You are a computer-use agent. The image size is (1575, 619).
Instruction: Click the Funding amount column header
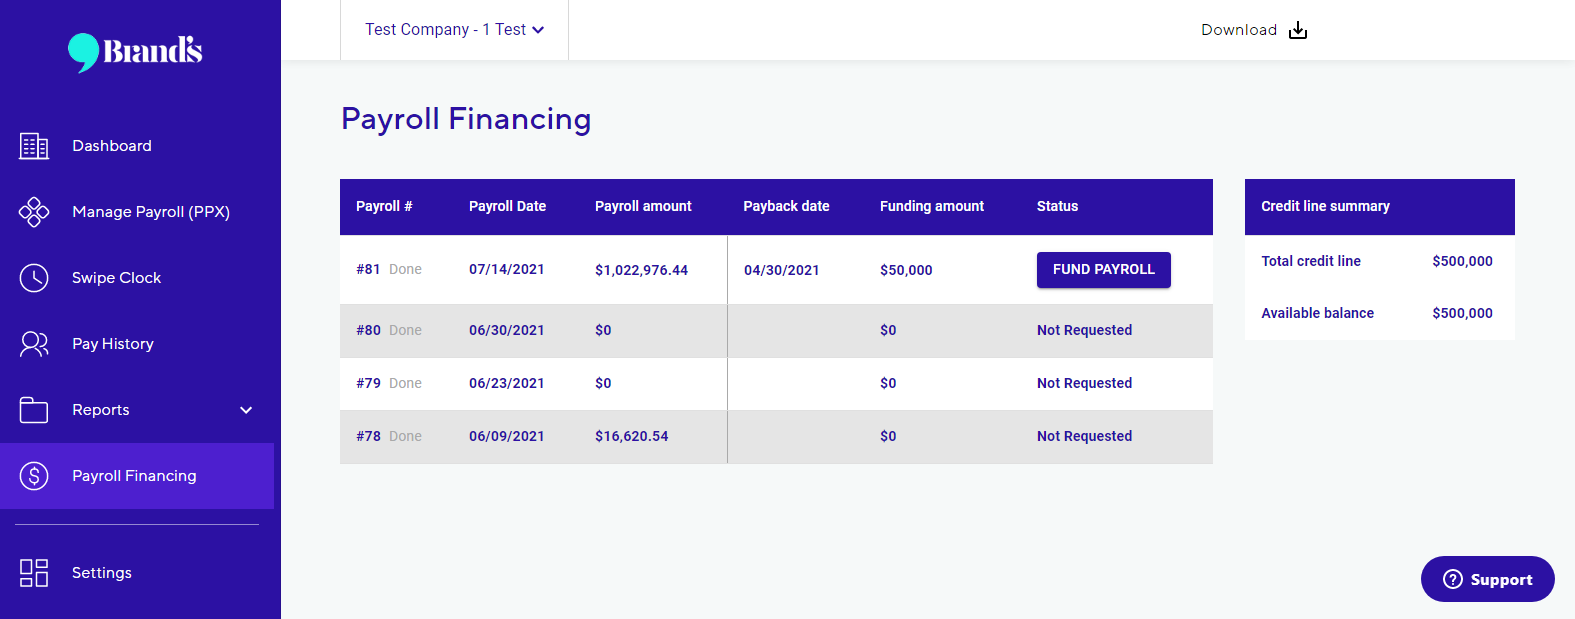click(x=932, y=206)
